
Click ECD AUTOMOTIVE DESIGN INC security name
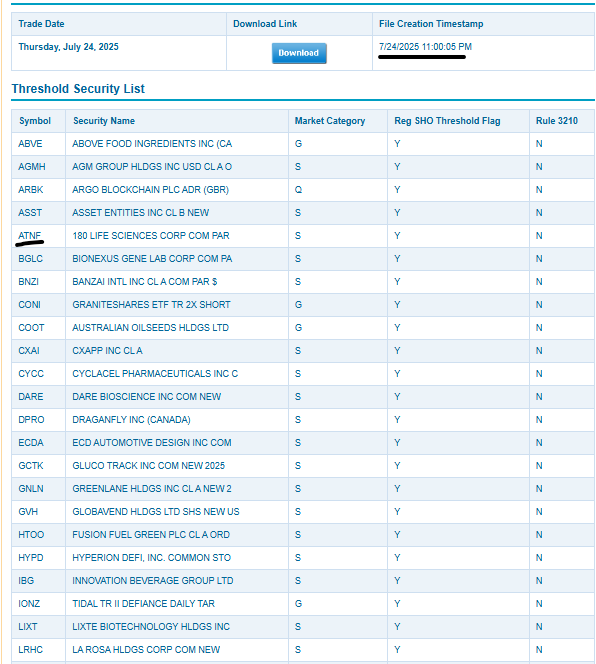tap(152, 443)
